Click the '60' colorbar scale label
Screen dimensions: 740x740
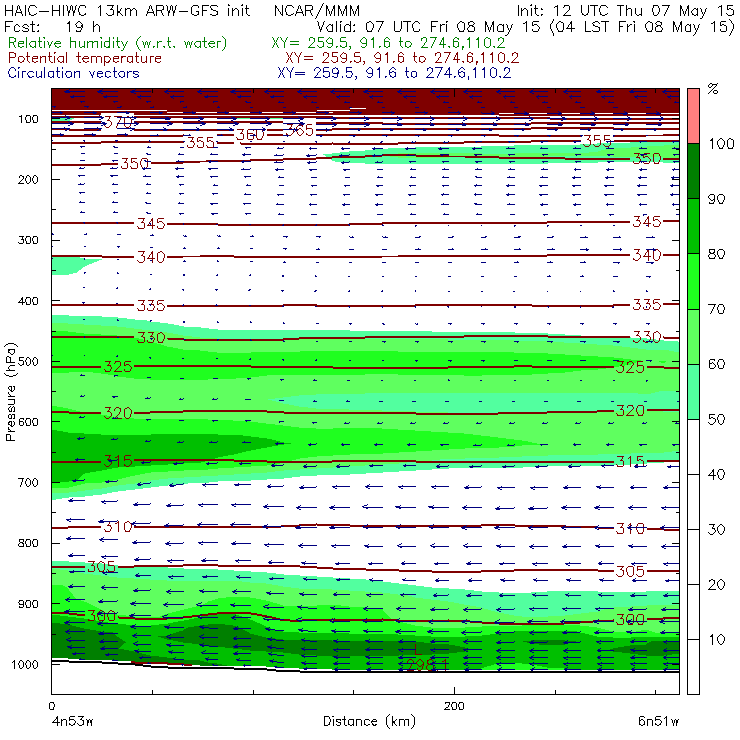tap(716, 364)
